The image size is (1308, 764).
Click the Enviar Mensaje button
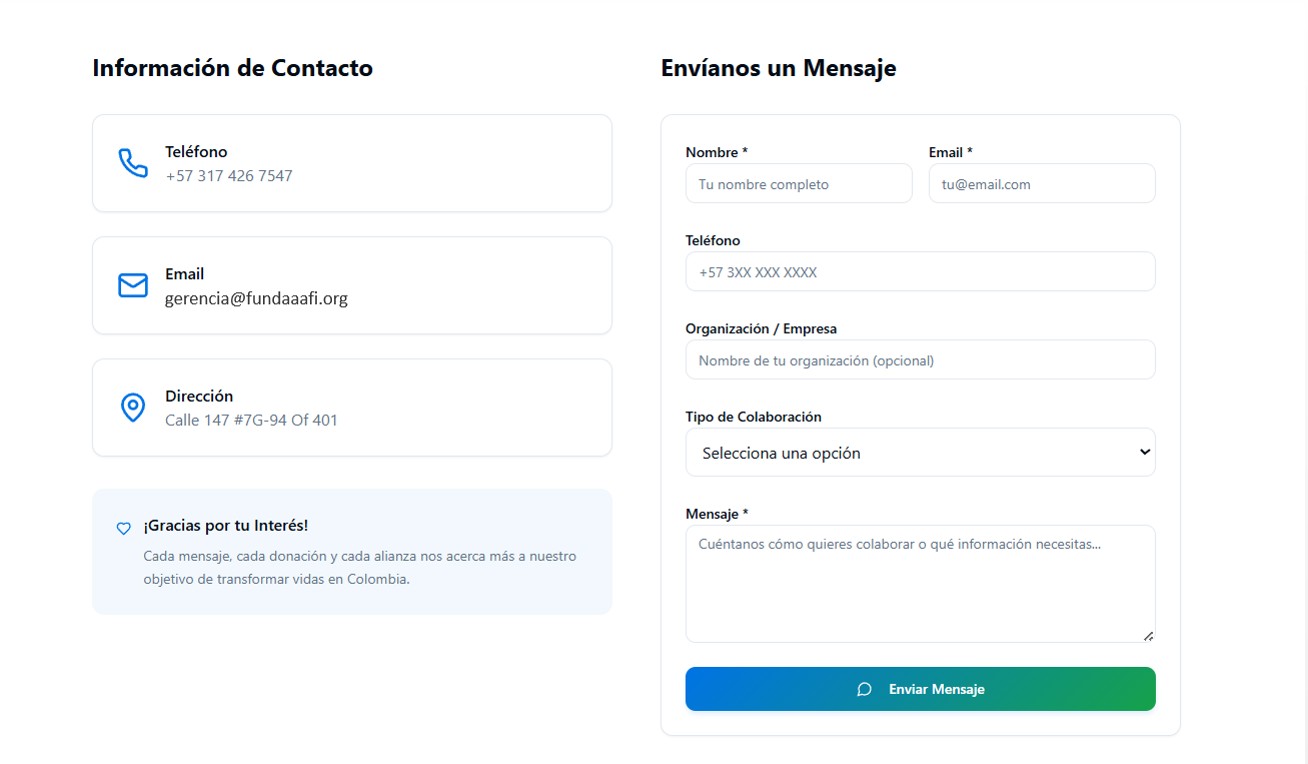coord(920,689)
